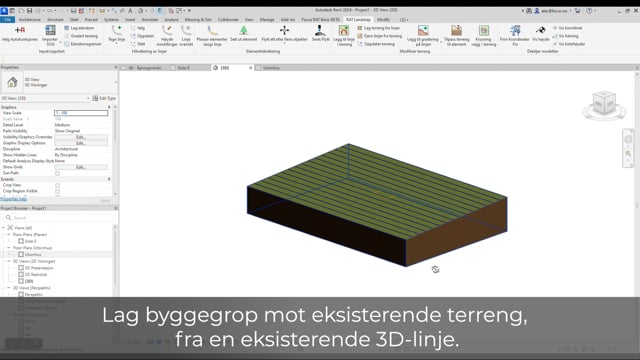Toggle the Crop View checkbox
This screenshot has height=360, width=640.
(x=58, y=185)
